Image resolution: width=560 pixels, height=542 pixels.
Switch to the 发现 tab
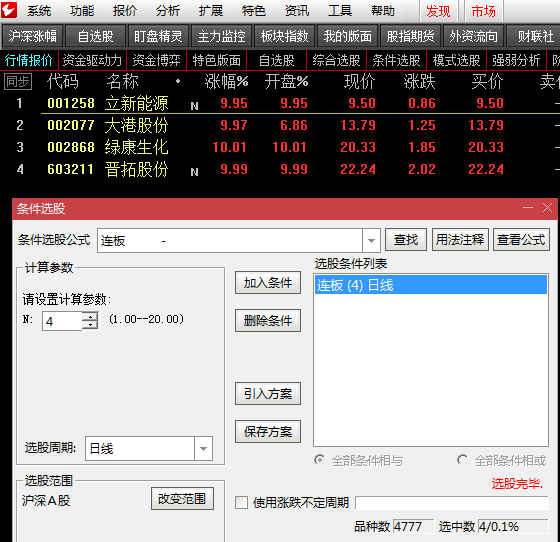point(438,11)
